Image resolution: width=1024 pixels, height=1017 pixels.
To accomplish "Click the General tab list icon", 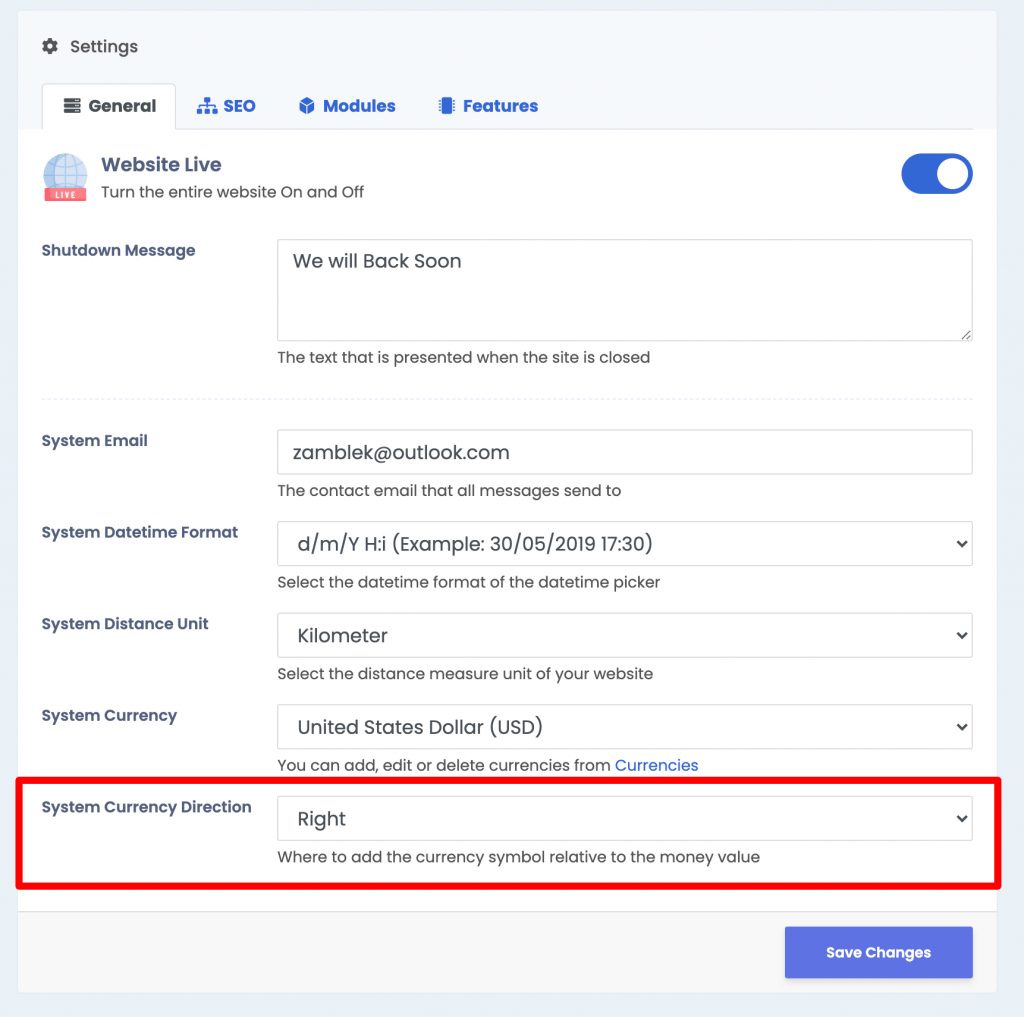I will coord(72,106).
